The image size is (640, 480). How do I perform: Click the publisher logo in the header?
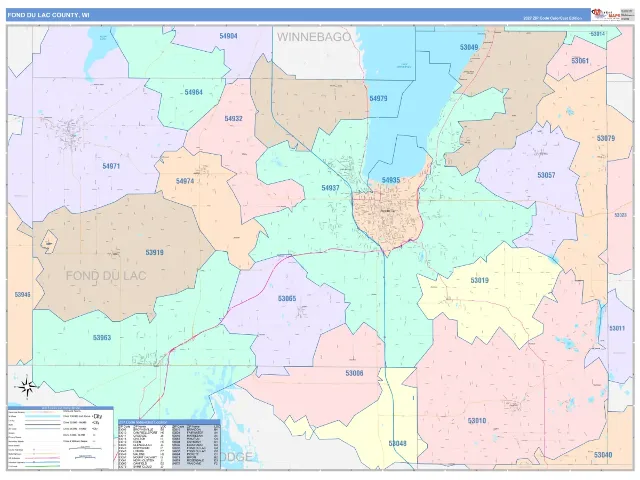coord(606,15)
